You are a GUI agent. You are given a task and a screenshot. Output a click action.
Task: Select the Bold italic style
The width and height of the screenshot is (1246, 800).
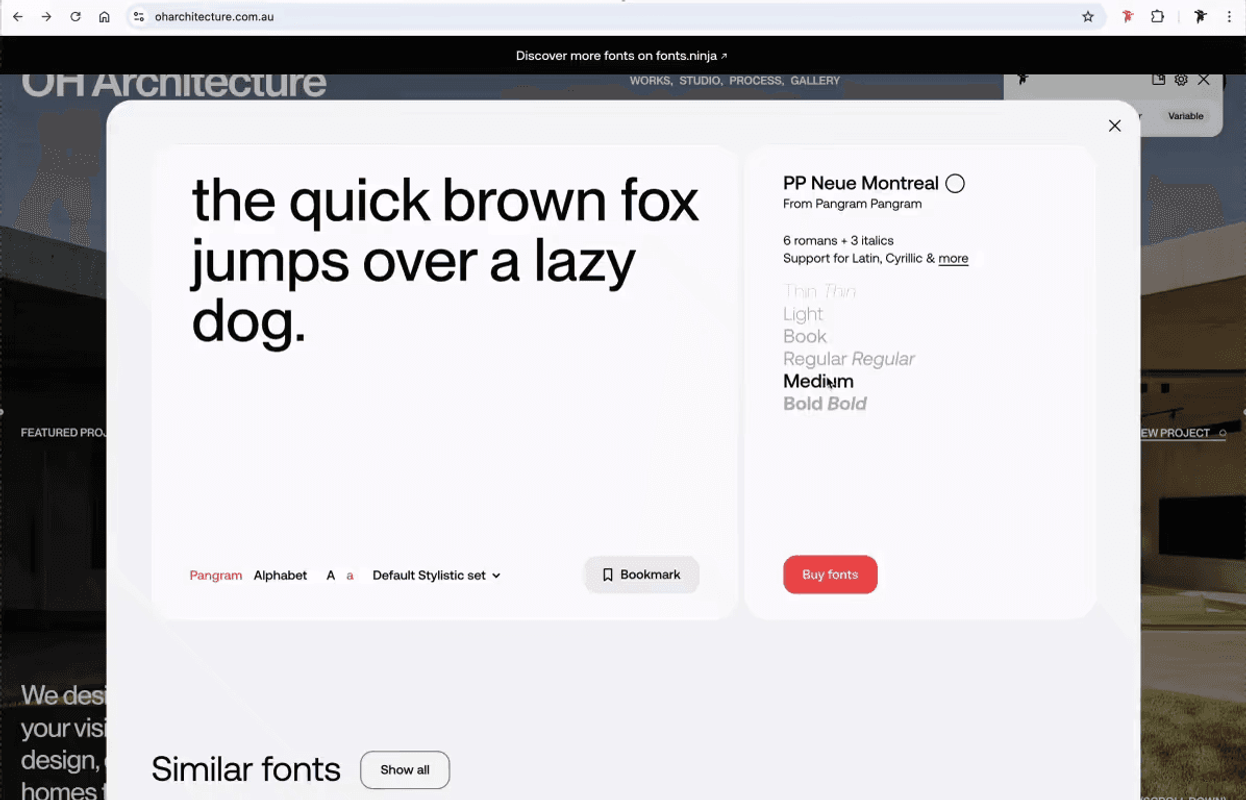pyautogui.click(x=847, y=404)
